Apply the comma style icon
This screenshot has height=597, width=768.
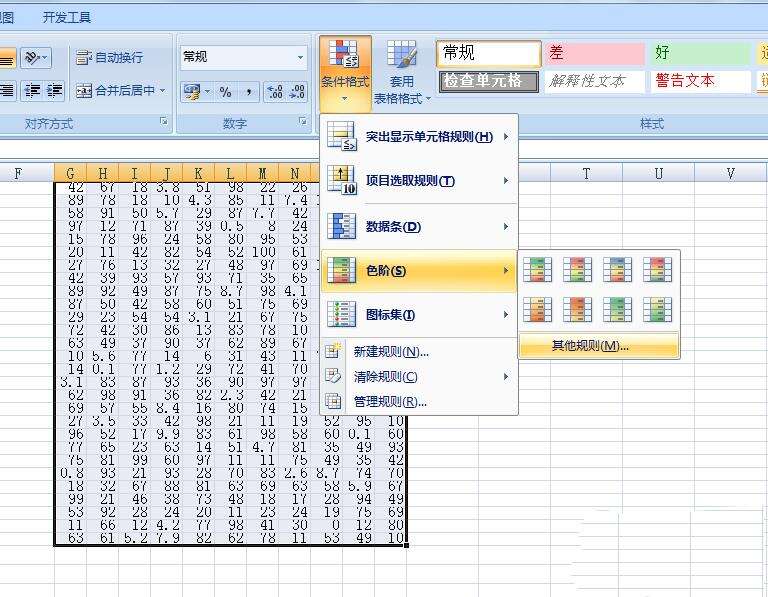[249, 92]
